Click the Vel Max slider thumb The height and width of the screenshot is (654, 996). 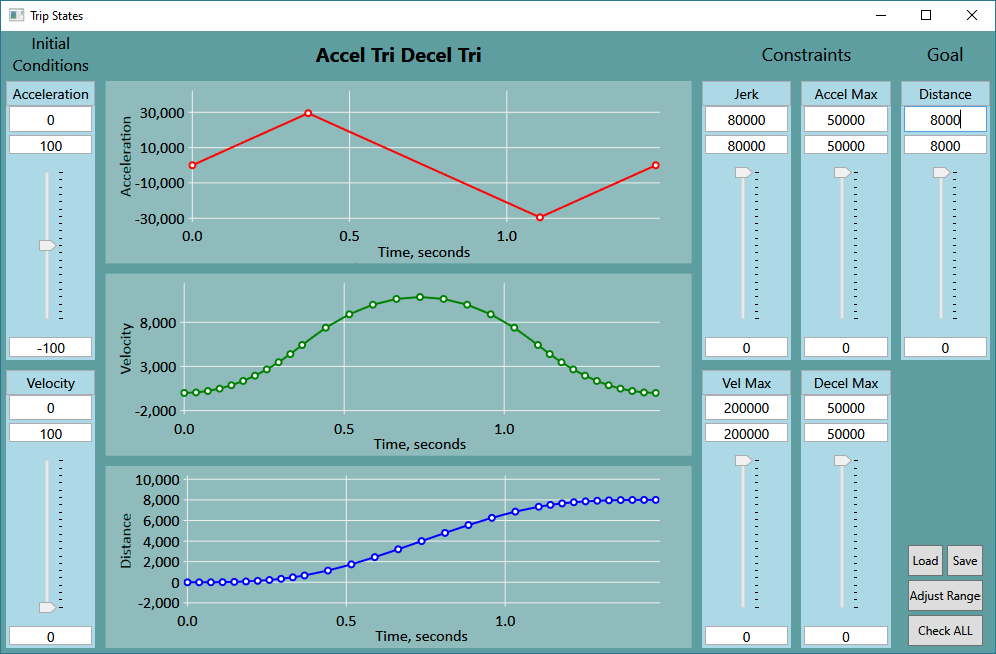pos(743,460)
